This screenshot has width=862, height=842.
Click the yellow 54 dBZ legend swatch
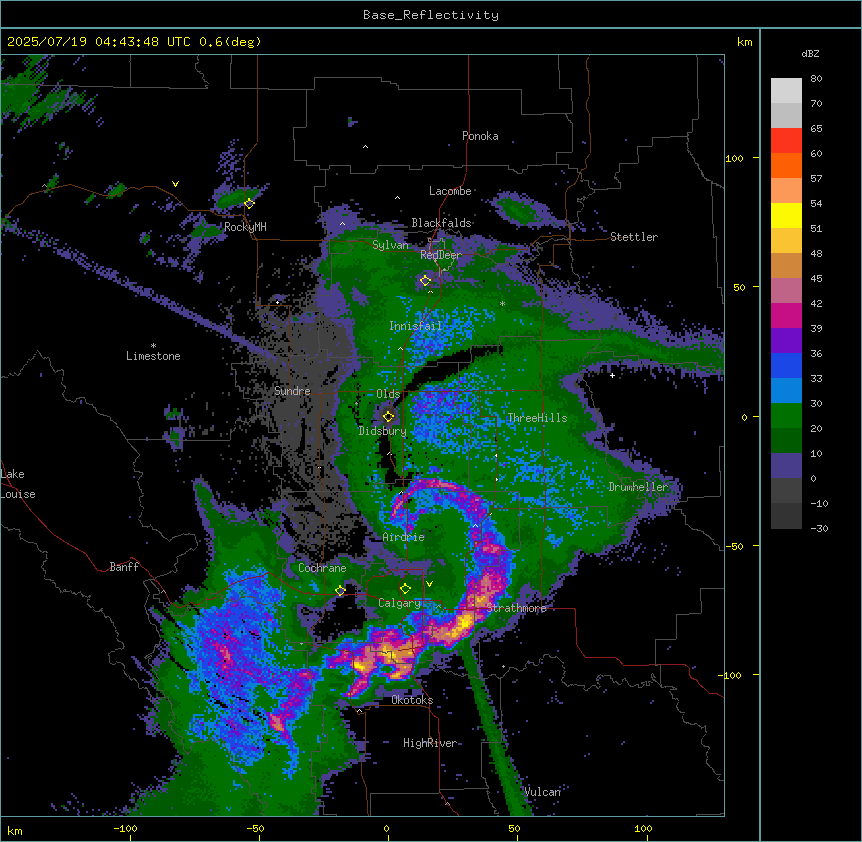click(x=786, y=215)
